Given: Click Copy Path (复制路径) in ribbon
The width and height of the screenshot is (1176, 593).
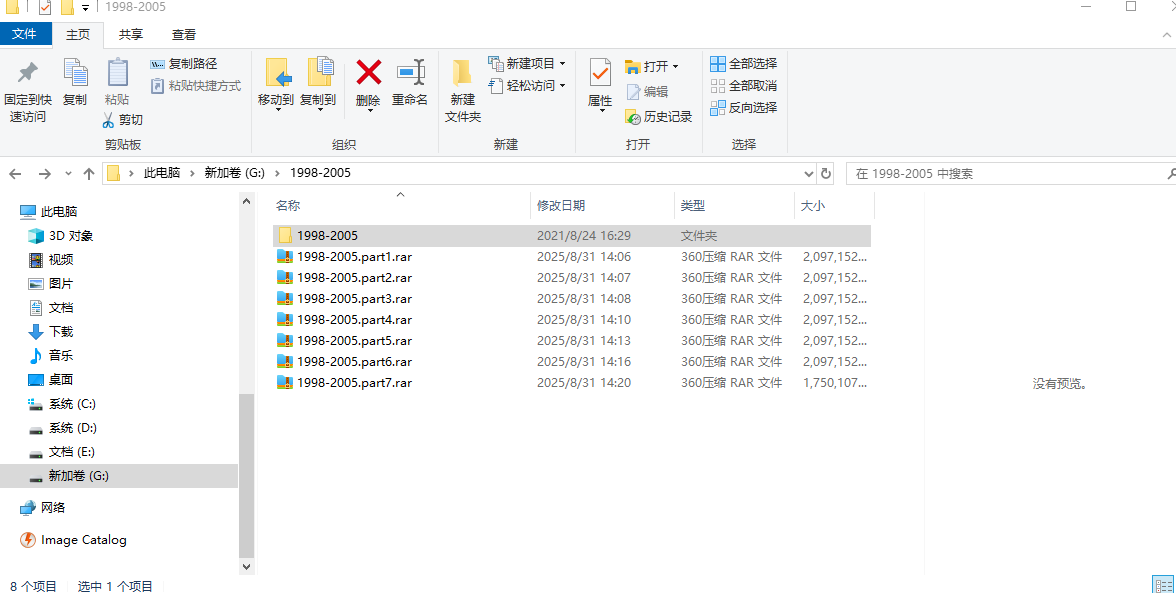Looking at the screenshot, I should 194,63.
